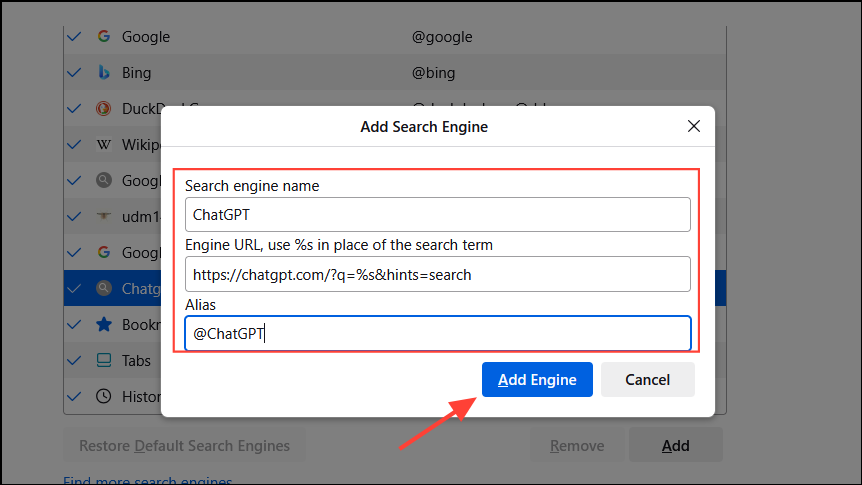Toggle the Tabs row checkmark

pos(73,361)
